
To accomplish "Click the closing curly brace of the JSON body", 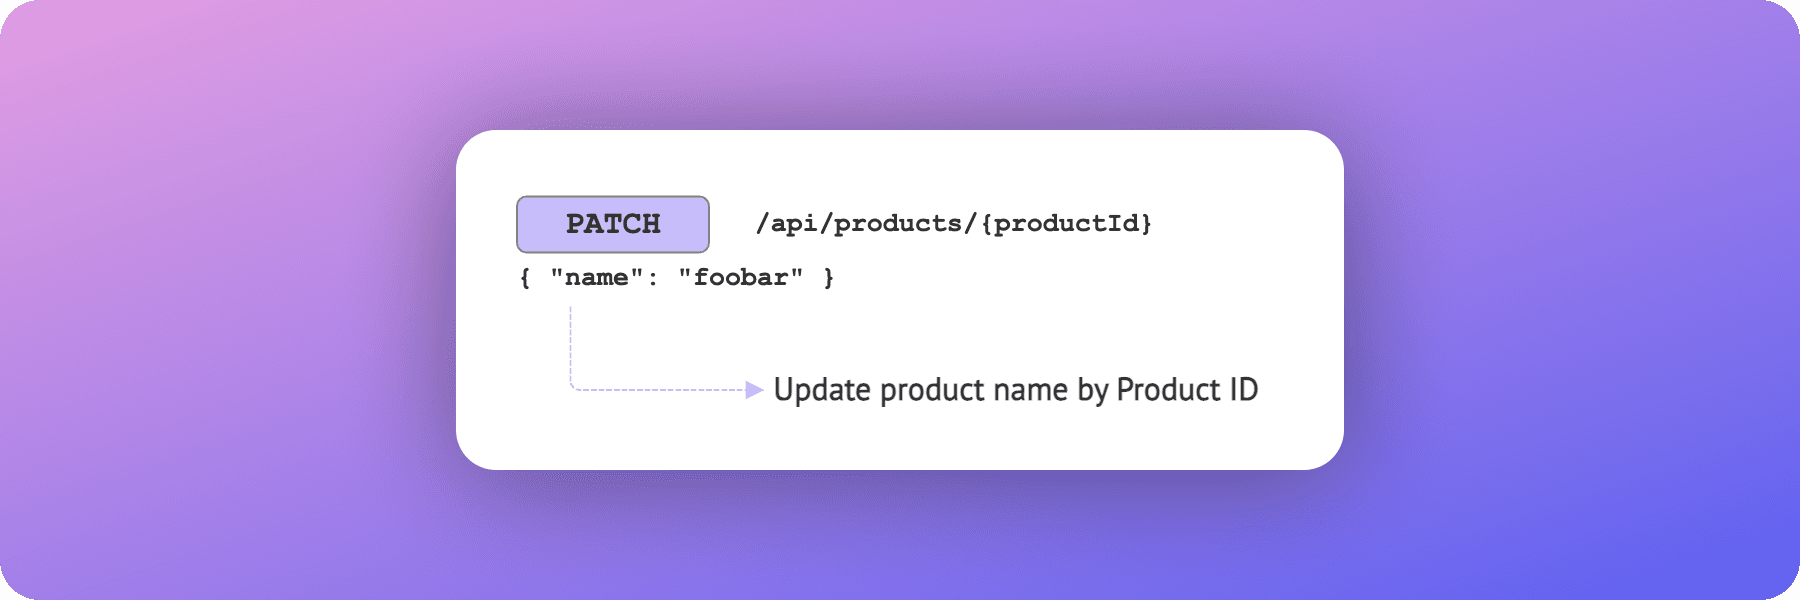I will [828, 278].
